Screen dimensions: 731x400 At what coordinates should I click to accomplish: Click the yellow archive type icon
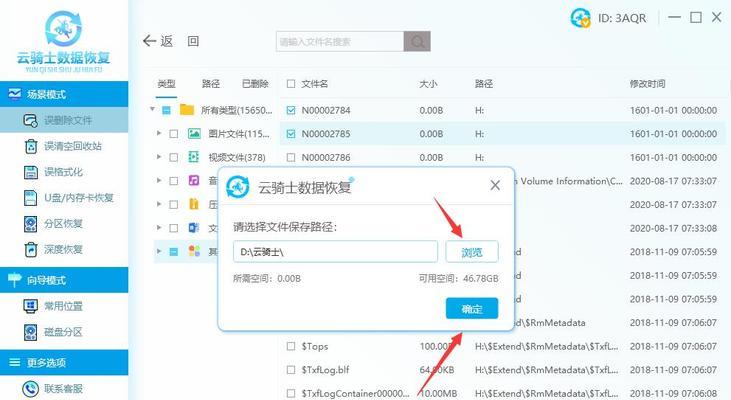coord(193,204)
